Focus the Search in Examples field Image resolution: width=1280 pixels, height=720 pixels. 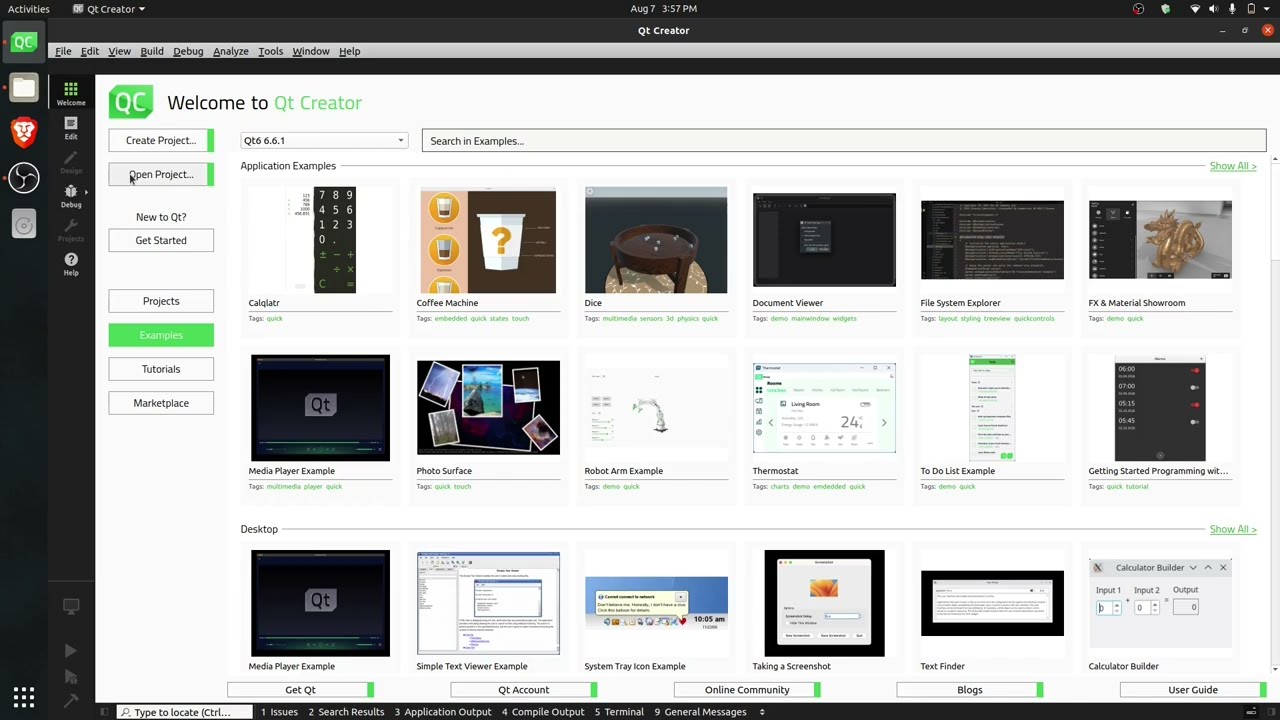pyautogui.click(x=844, y=141)
